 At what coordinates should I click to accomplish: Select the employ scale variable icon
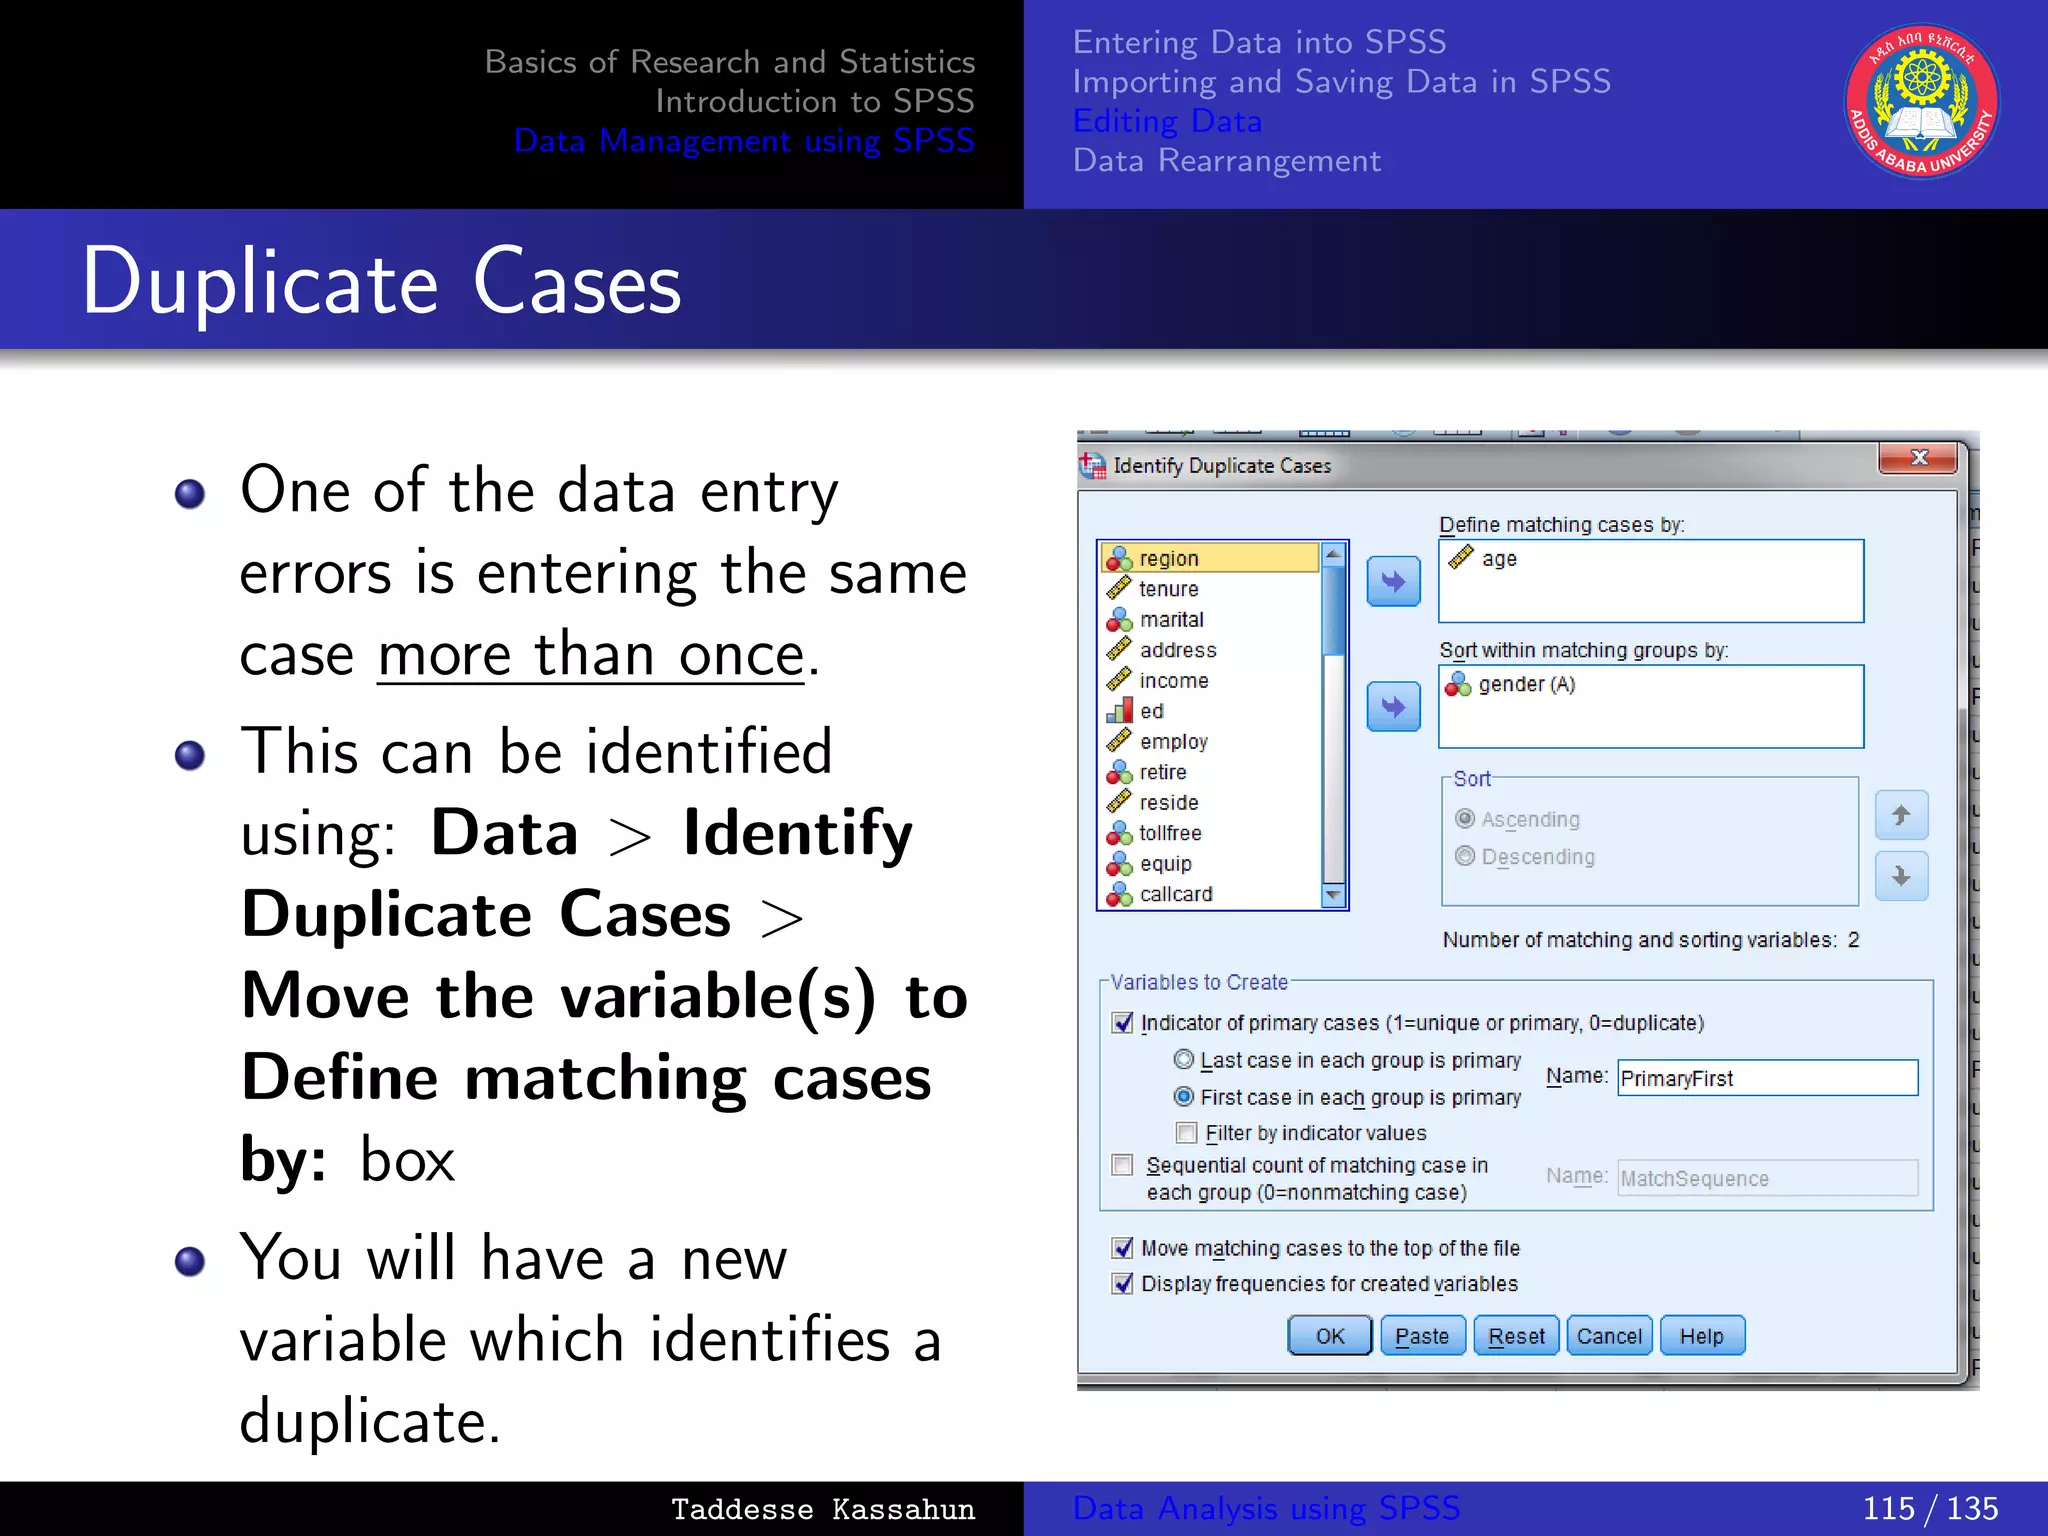click(1118, 741)
